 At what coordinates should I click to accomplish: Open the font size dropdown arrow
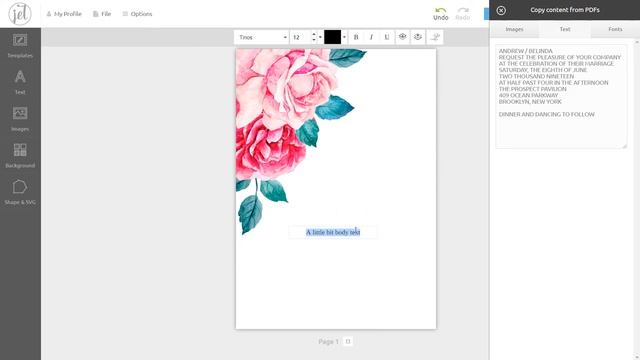pos(320,37)
